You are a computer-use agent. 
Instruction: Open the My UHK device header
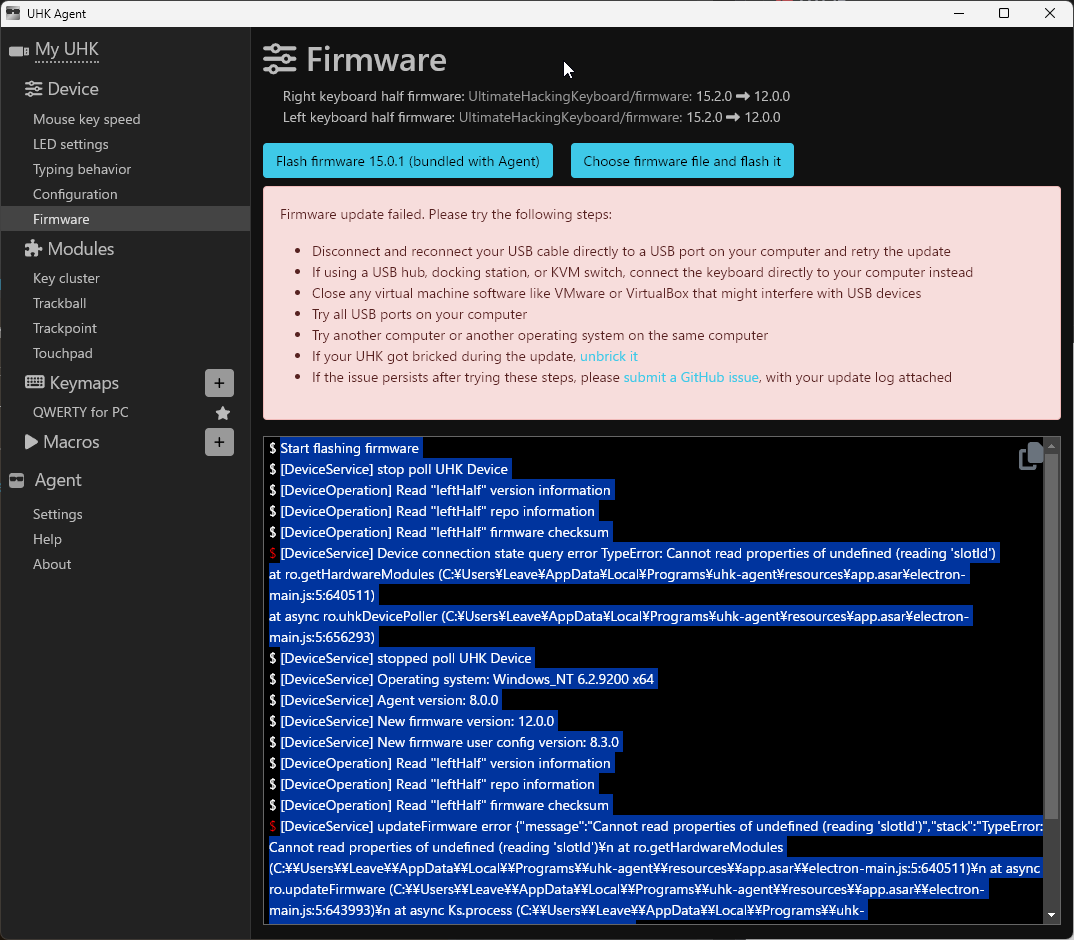[x=66, y=50]
